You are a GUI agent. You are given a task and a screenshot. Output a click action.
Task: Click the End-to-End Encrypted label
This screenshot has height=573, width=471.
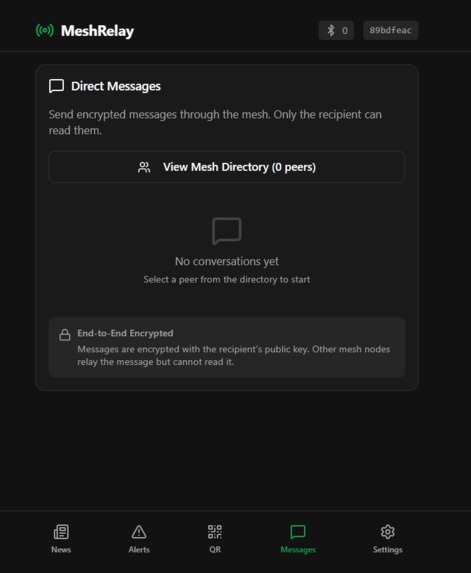pos(125,333)
